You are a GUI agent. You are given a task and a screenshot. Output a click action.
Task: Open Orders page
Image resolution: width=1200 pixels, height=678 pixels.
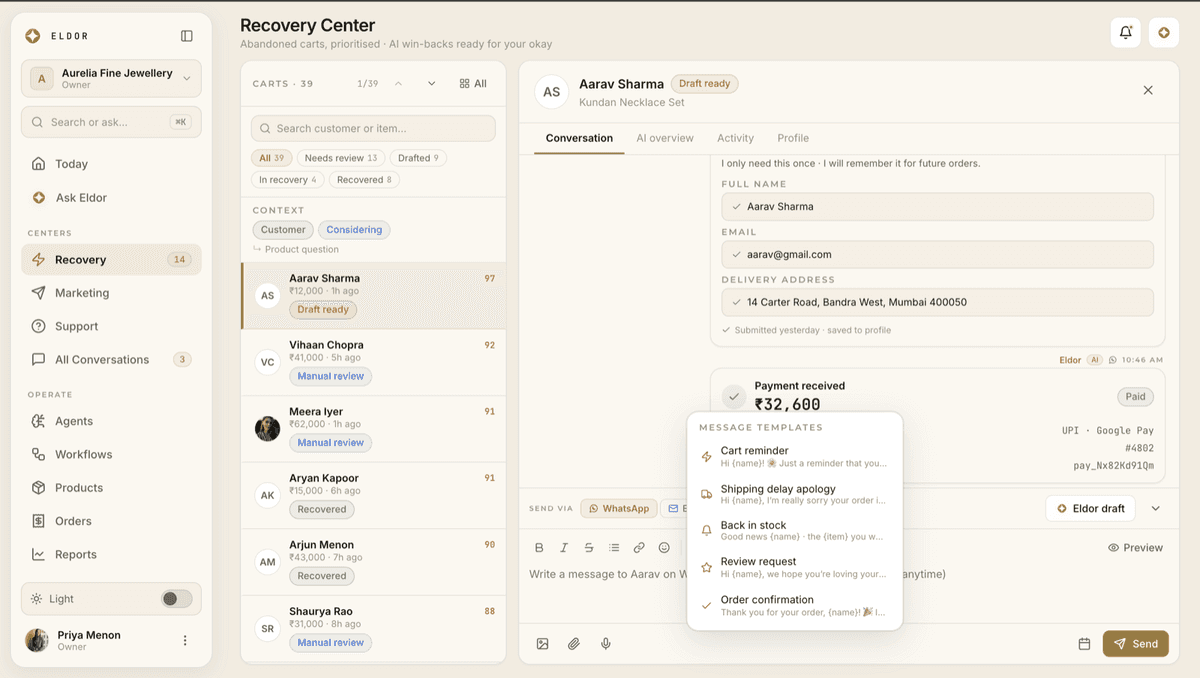[x=111, y=521]
